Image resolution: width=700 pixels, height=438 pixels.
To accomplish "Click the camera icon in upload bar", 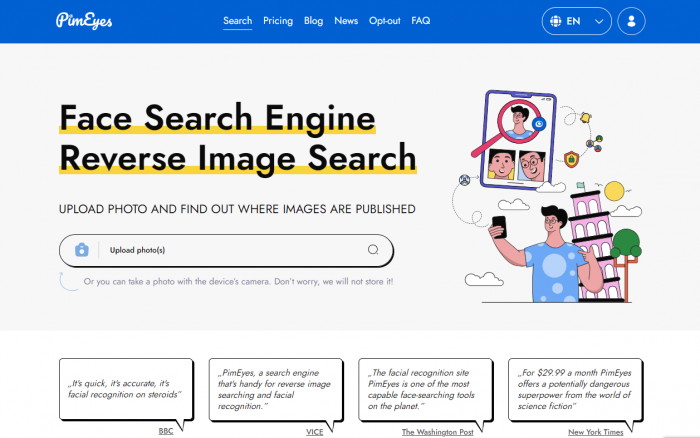I will (82, 250).
